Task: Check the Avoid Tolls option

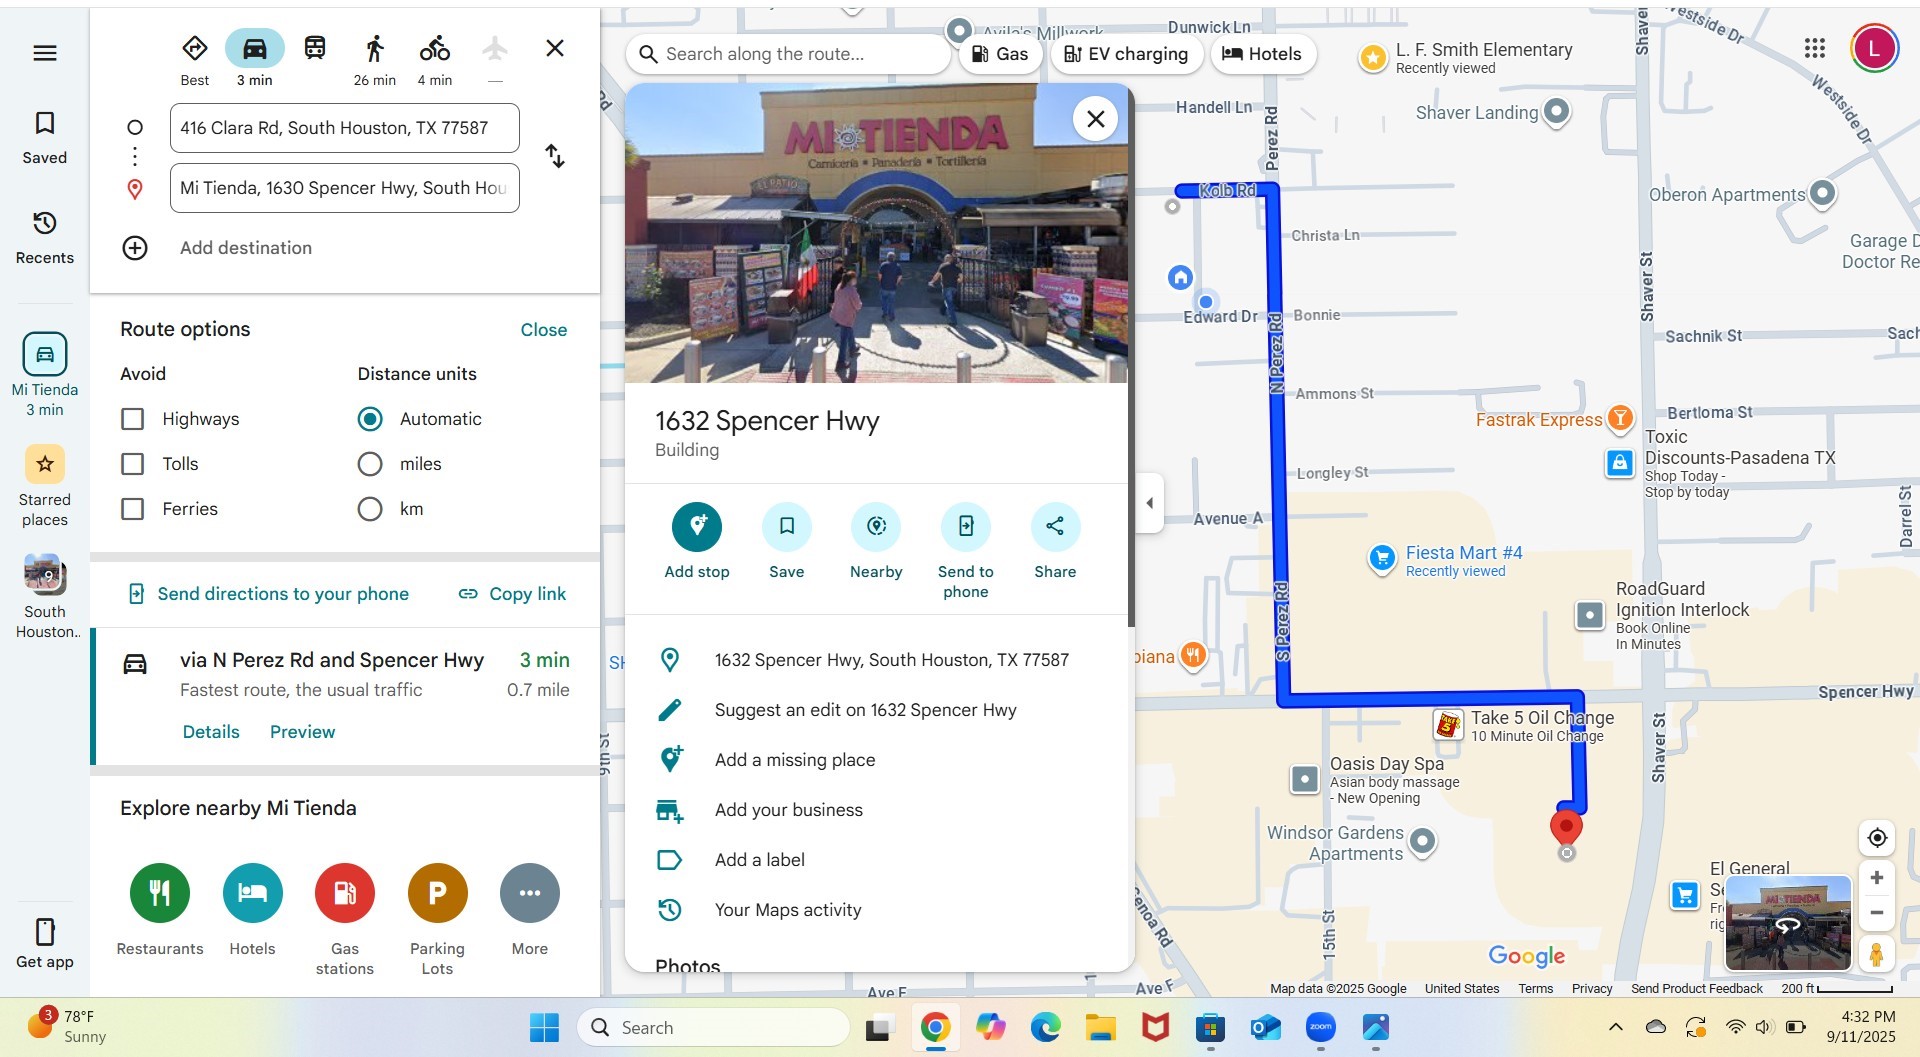Action: [133, 464]
